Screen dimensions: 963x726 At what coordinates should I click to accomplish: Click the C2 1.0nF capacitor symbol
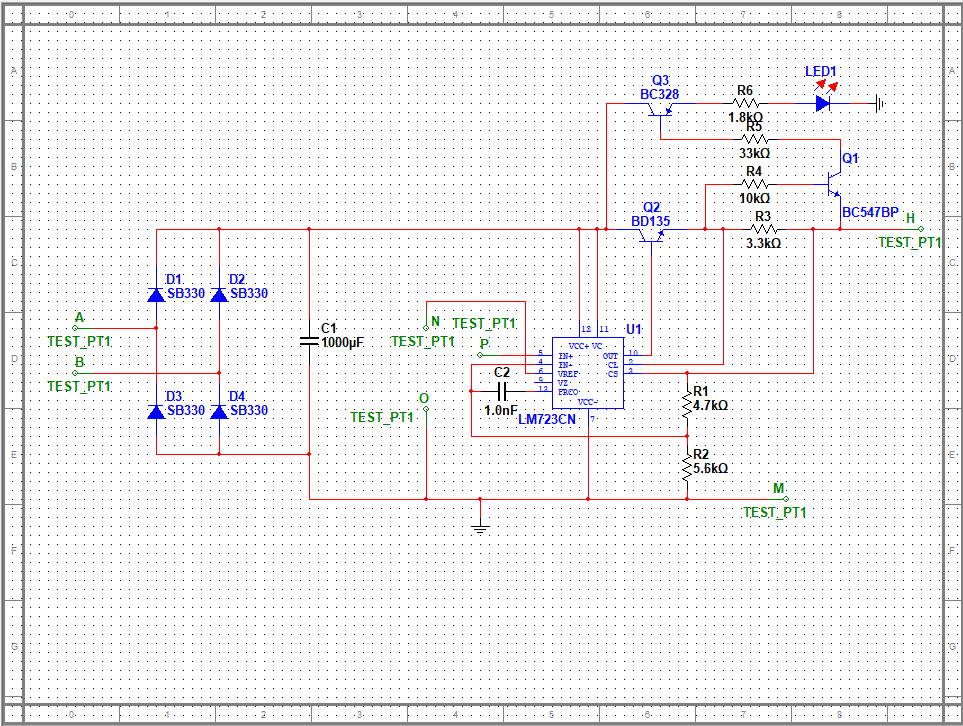[x=502, y=392]
